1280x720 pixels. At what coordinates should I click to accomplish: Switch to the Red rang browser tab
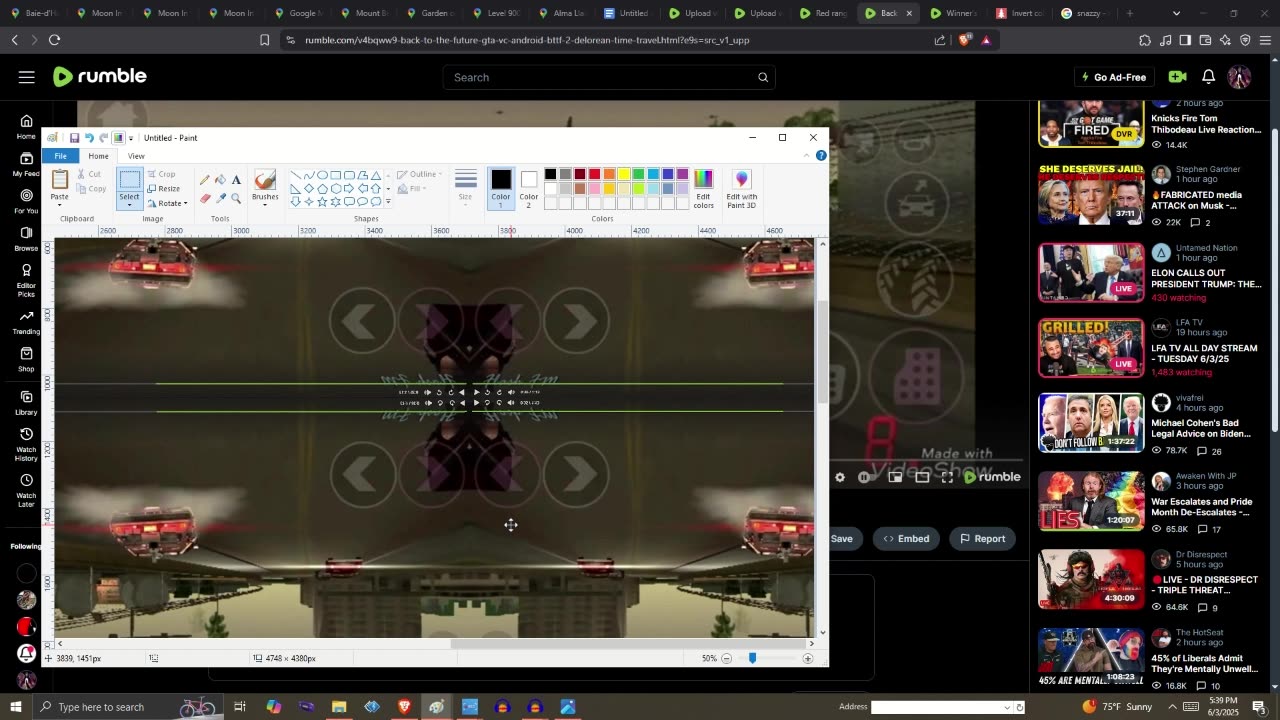(823, 13)
